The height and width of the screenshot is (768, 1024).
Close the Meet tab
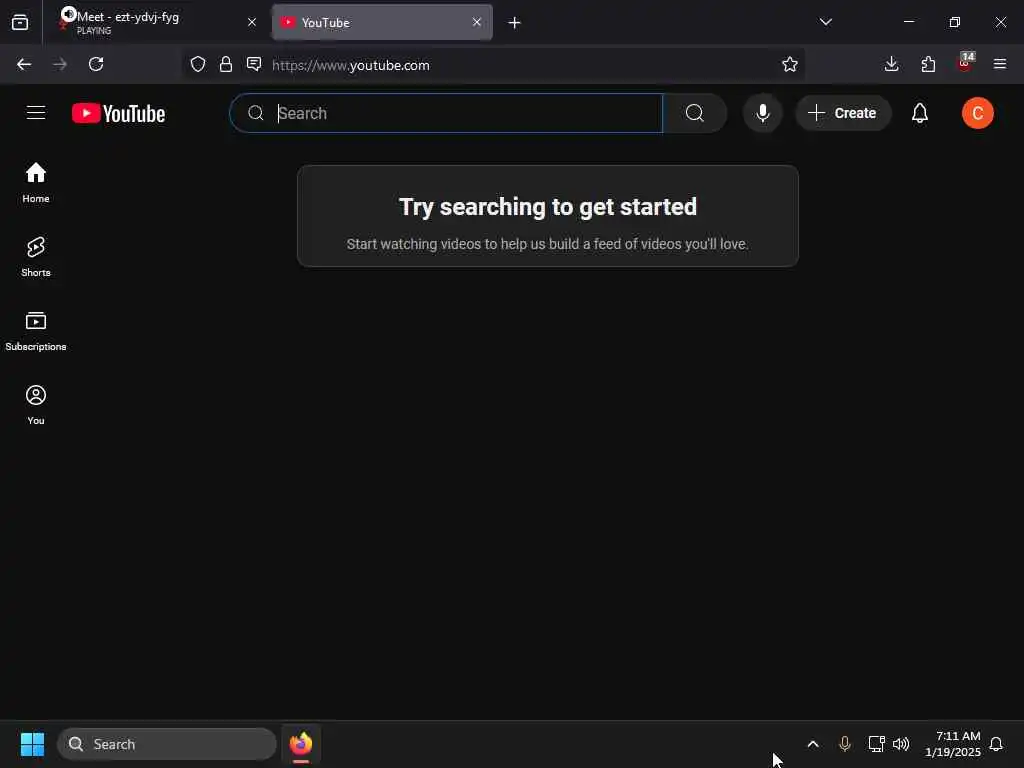(x=252, y=22)
